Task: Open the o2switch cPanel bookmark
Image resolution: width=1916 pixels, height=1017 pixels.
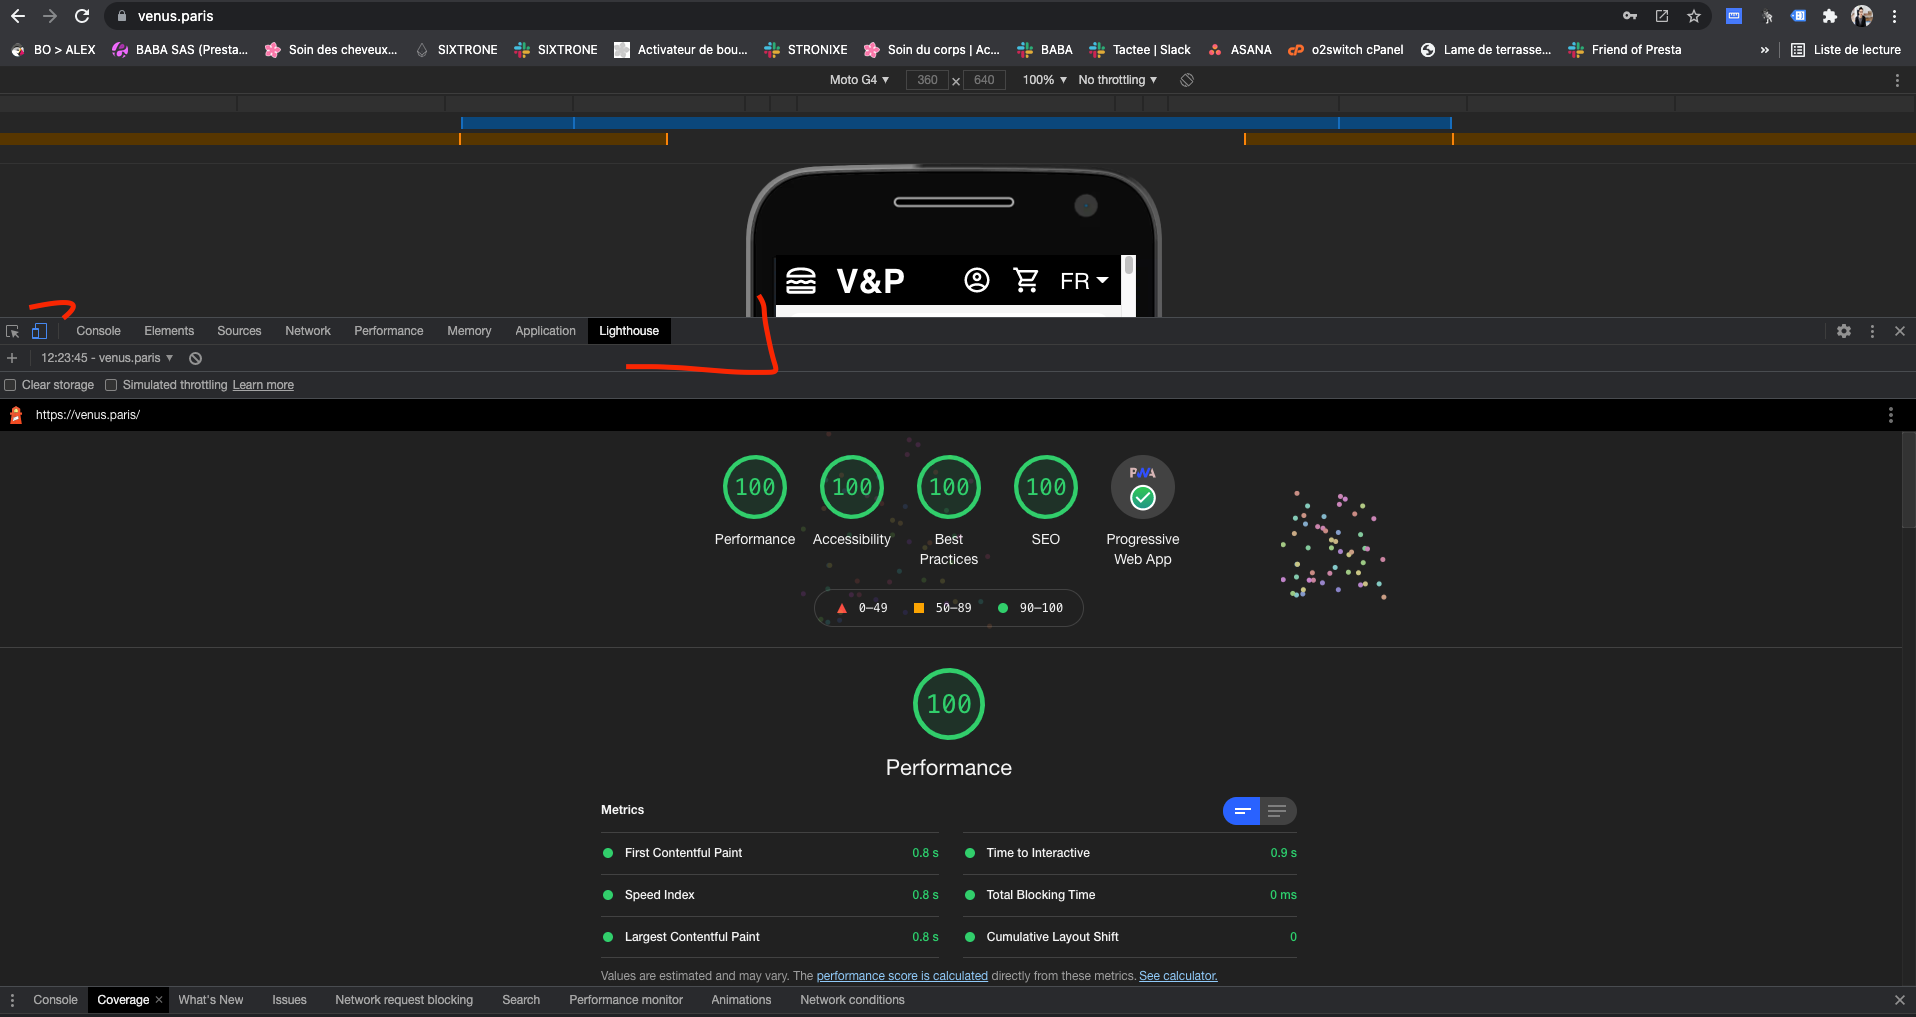Action: (x=1346, y=50)
